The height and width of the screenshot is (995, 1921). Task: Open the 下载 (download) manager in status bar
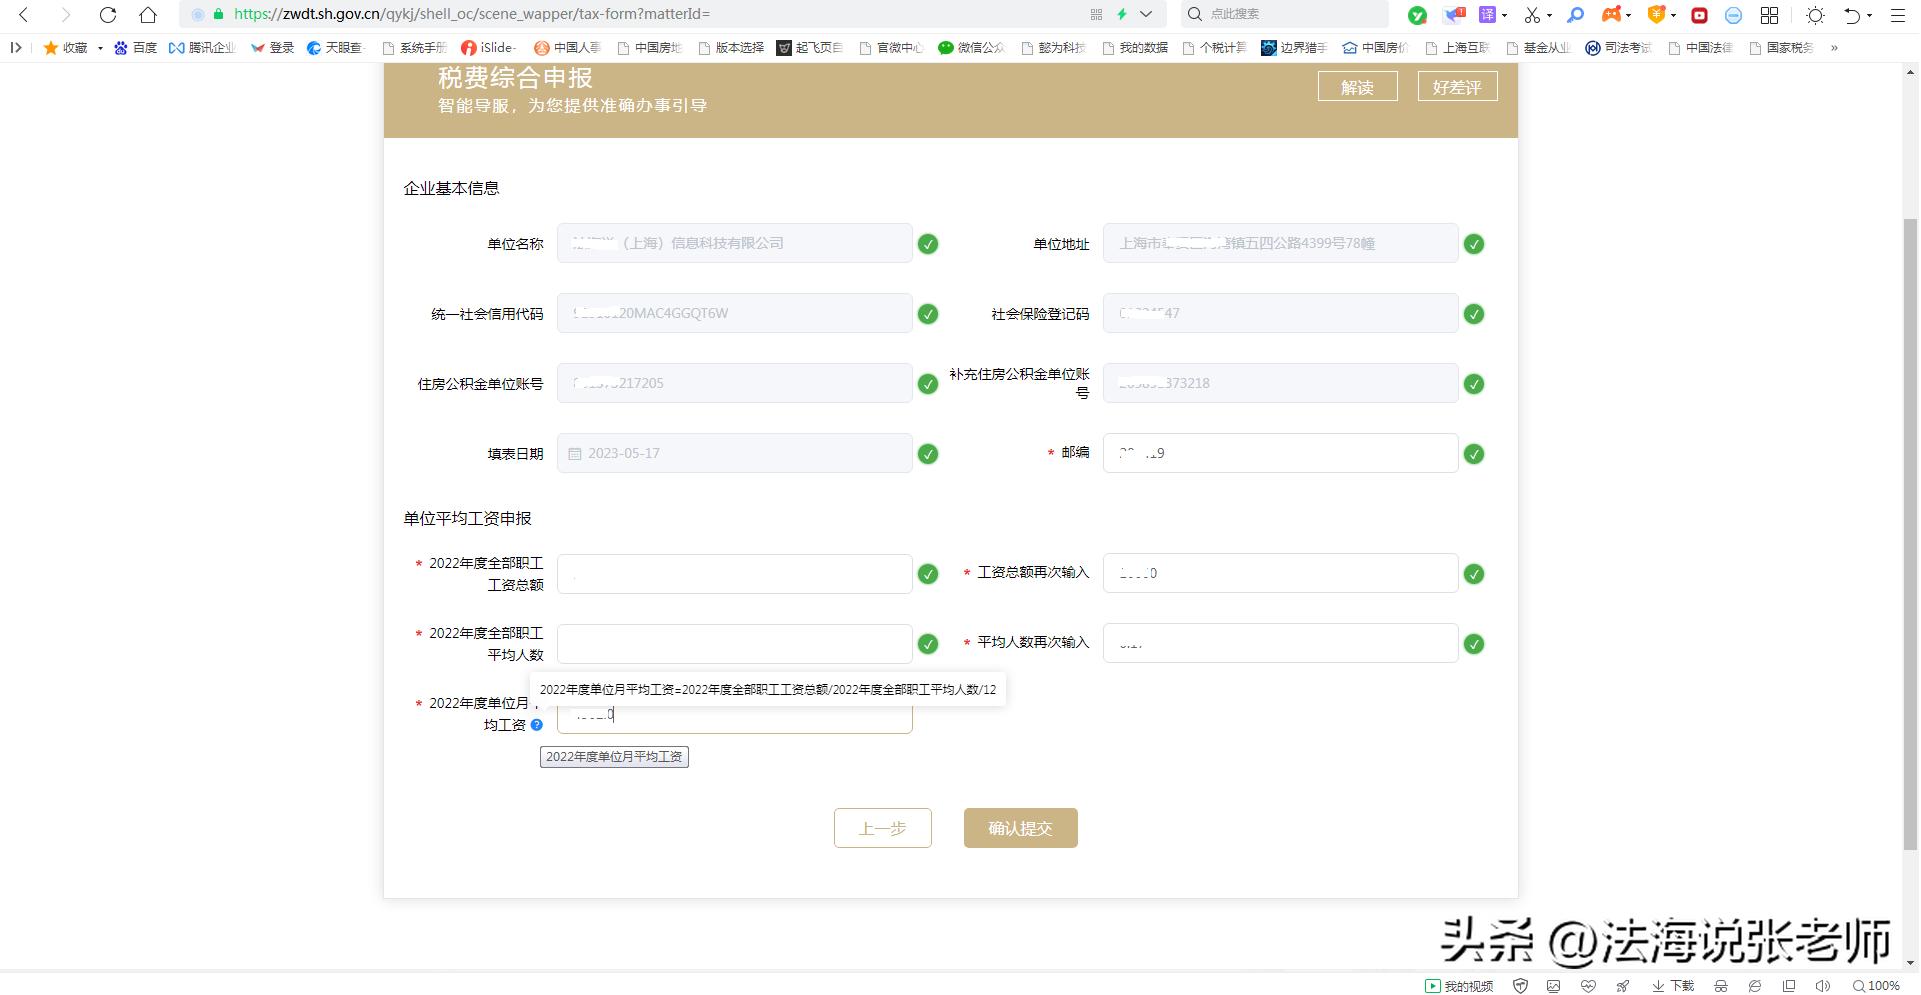pos(1670,985)
